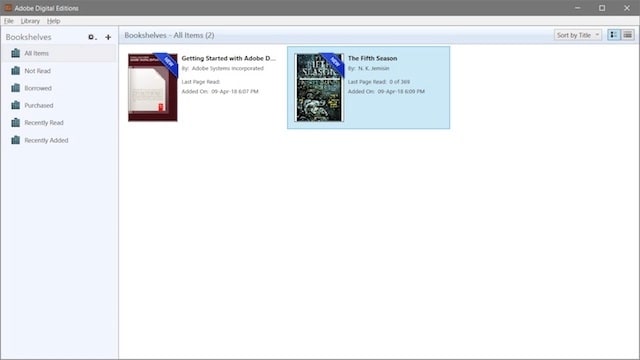
Task: Click author text 'Adobe Systems Incorporated'
Action: [x=228, y=68]
